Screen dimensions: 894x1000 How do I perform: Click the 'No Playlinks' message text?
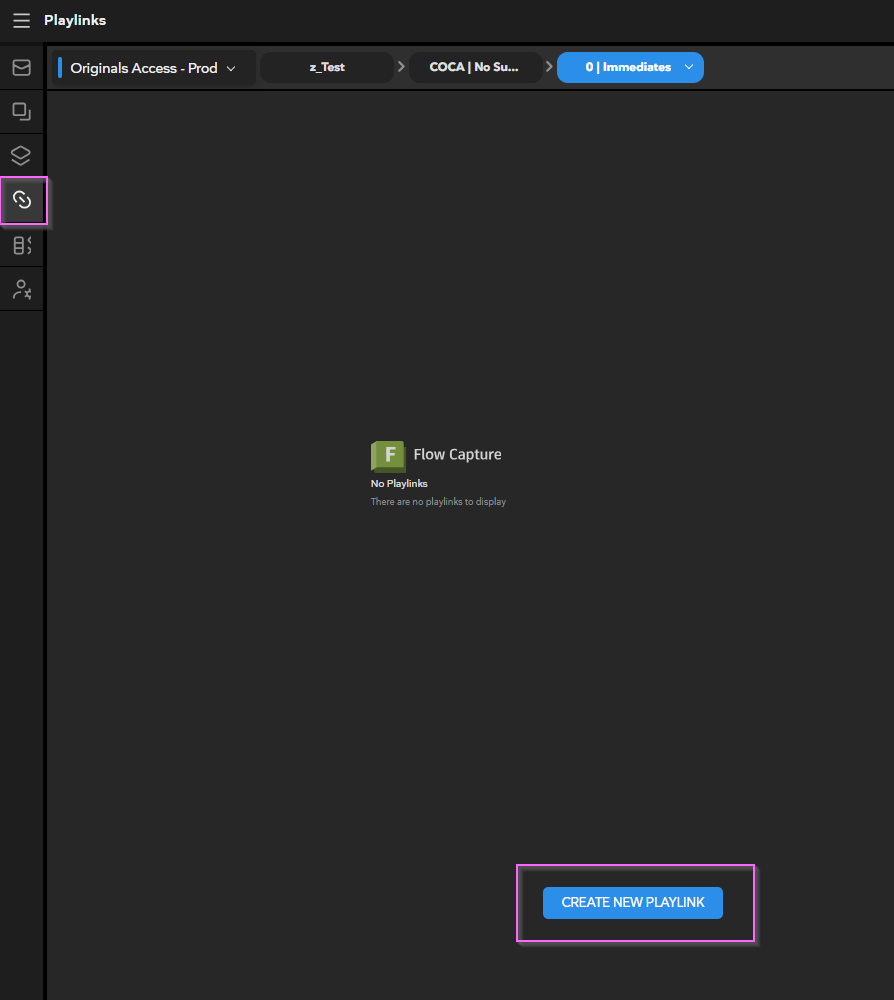click(x=399, y=483)
